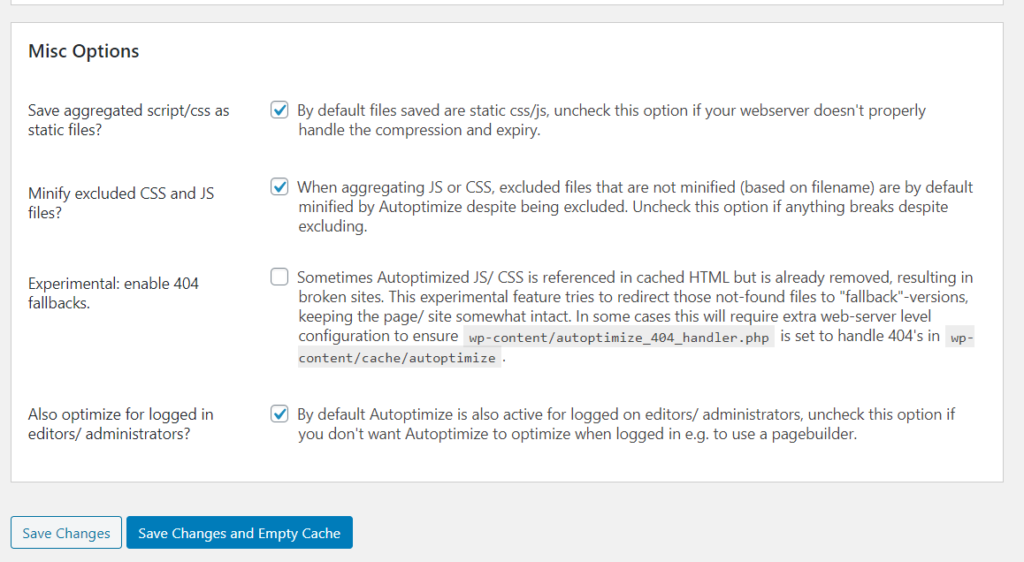The width and height of the screenshot is (1024, 562).
Task: Enable the experimental 404 fallbacks checkbox
Action: (280, 277)
